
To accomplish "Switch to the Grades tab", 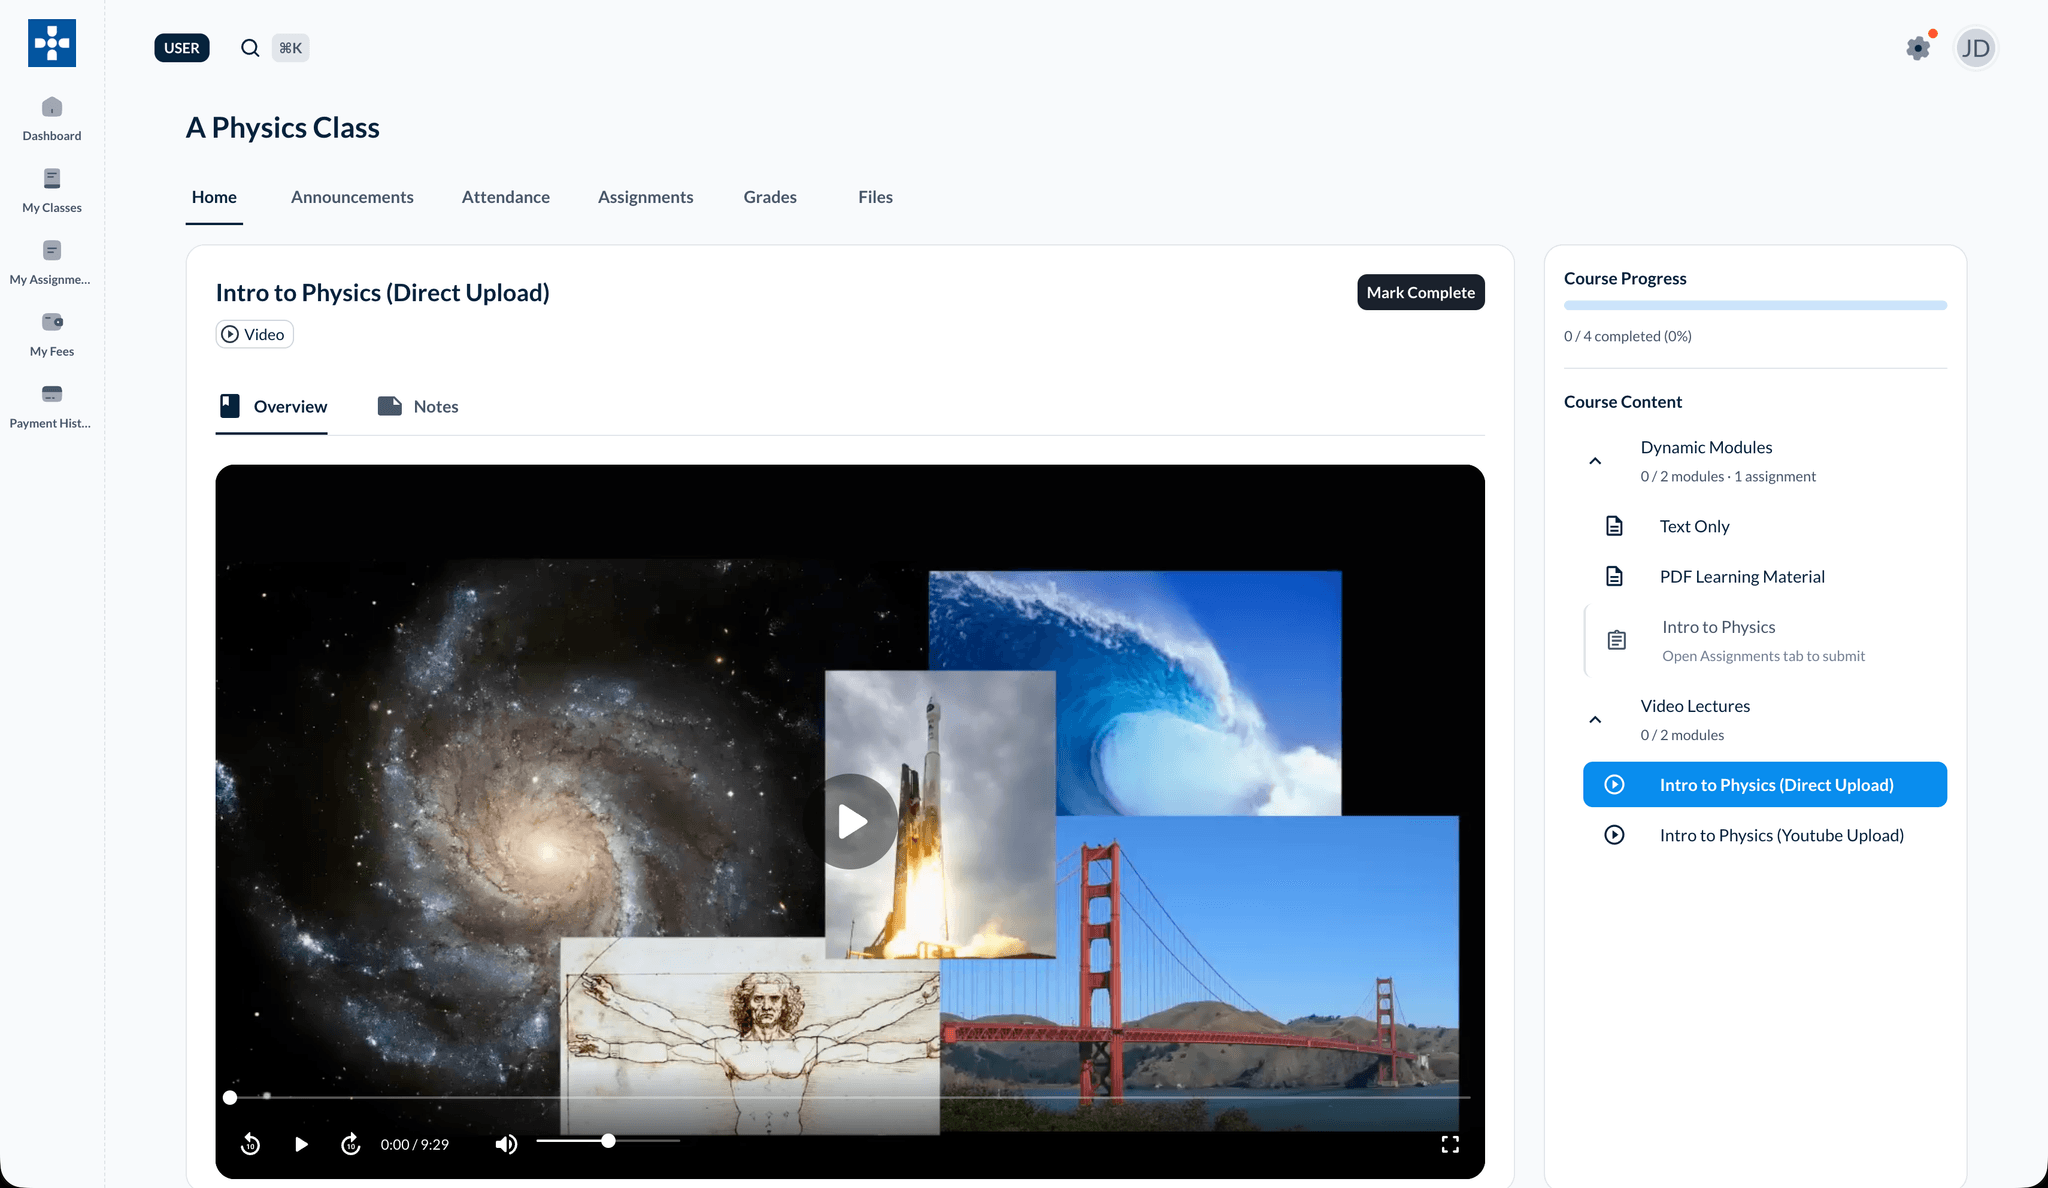I will [770, 197].
